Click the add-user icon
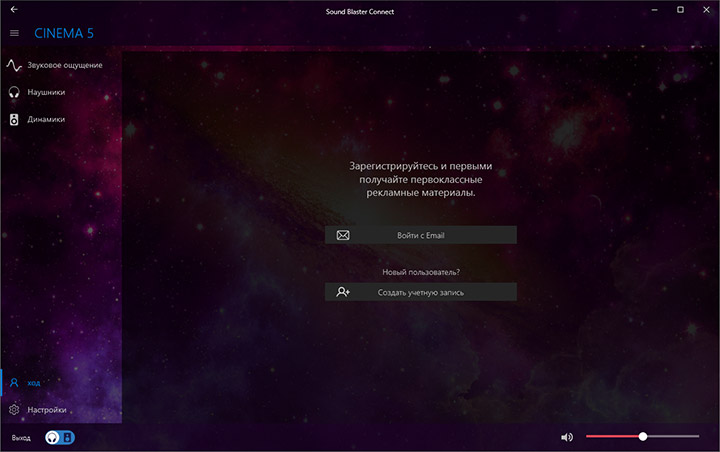The image size is (720, 452). pos(343,292)
